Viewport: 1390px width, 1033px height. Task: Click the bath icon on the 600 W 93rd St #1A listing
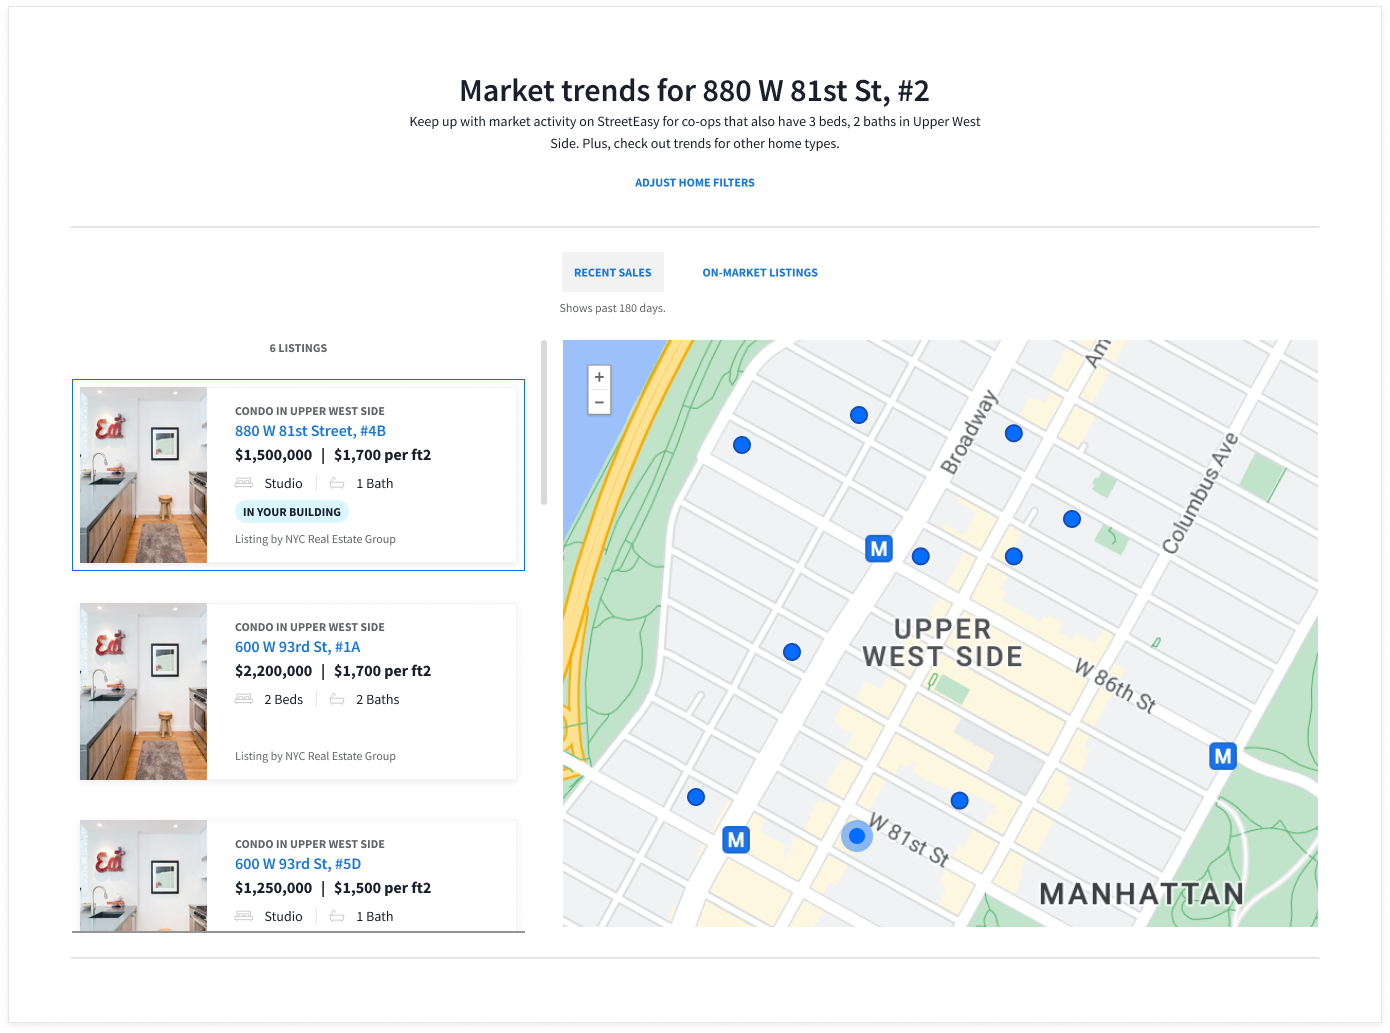pos(337,698)
